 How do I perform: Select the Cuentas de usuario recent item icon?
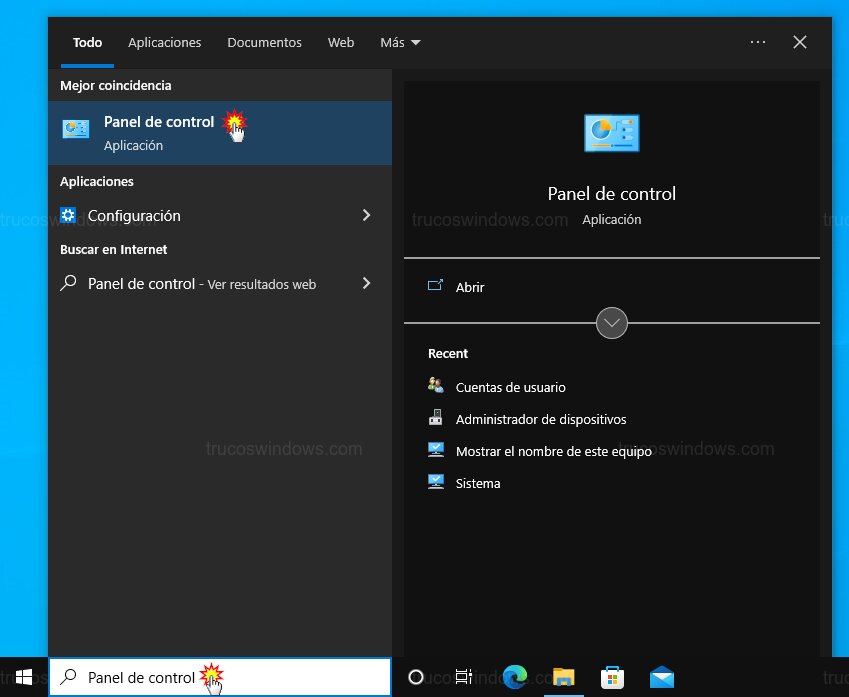click(x=435, y=386)
